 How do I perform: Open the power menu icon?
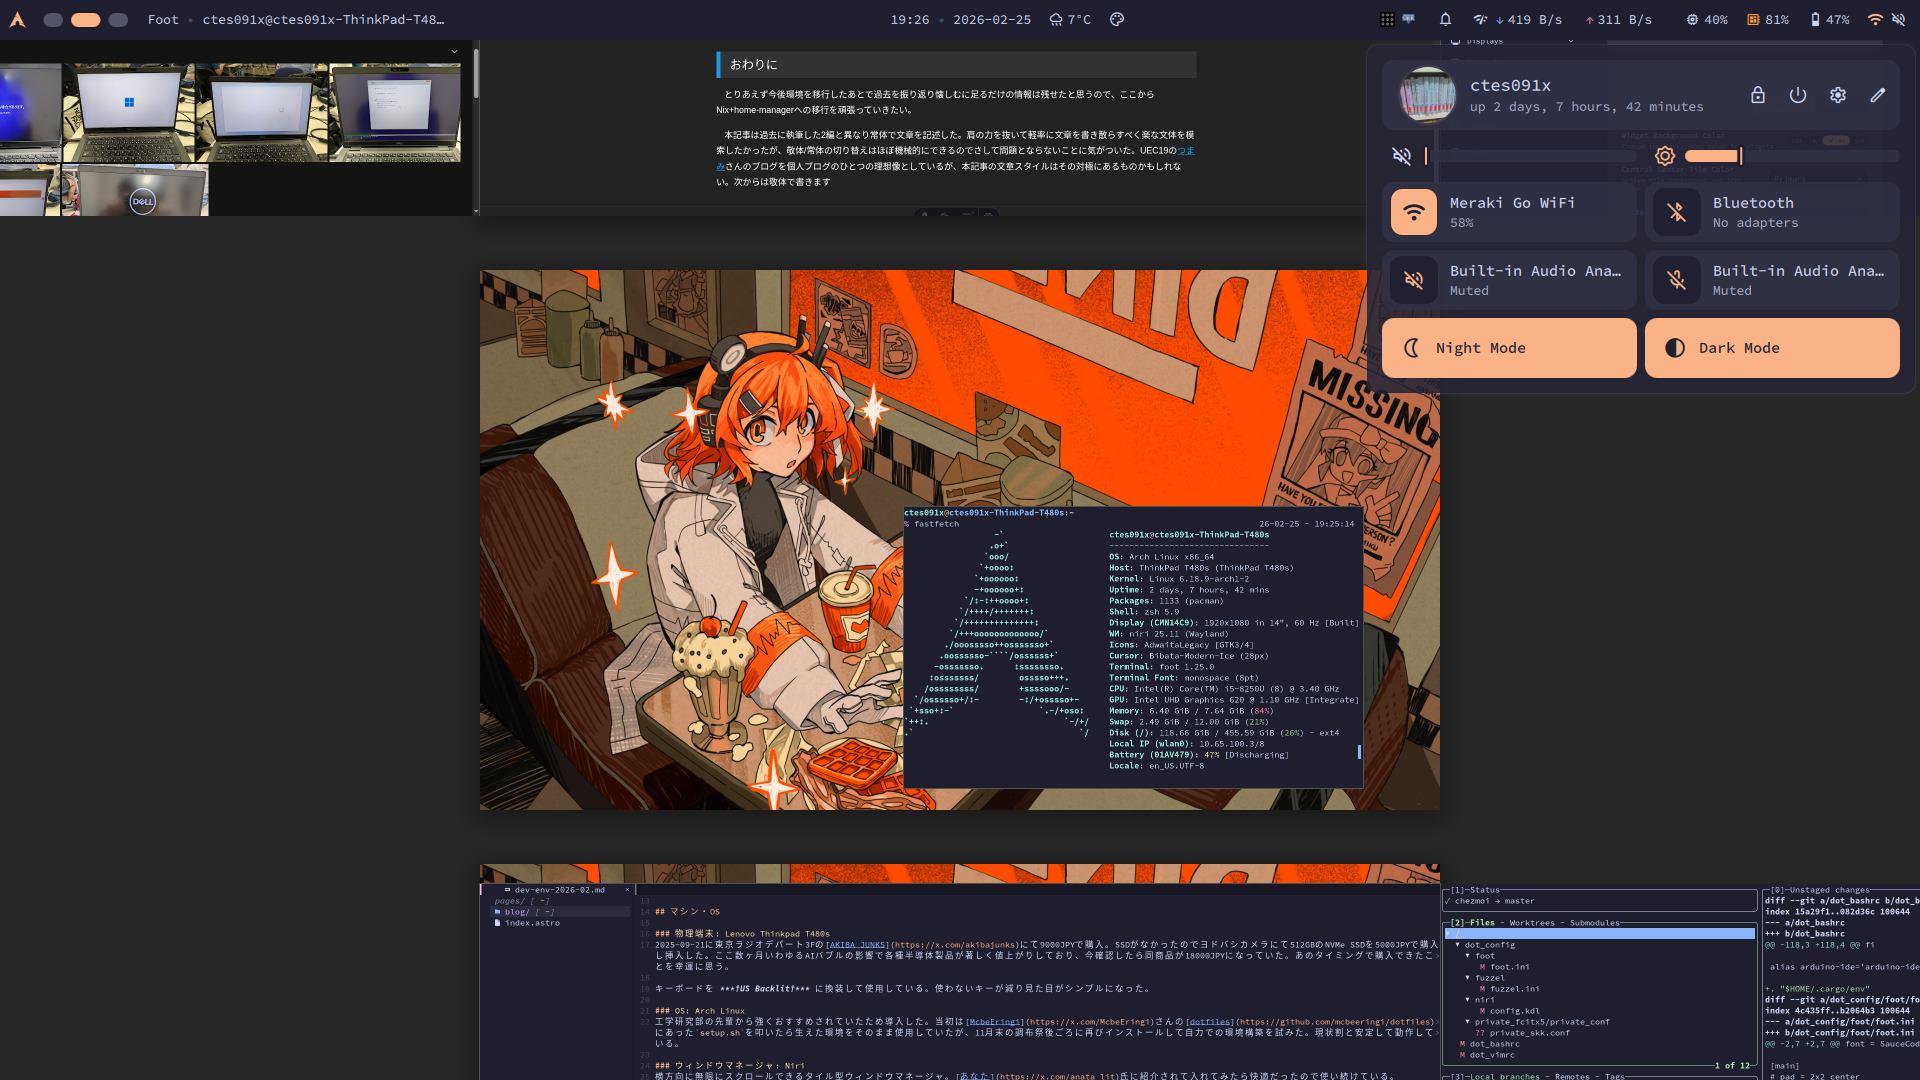[x=1798, y=95]
